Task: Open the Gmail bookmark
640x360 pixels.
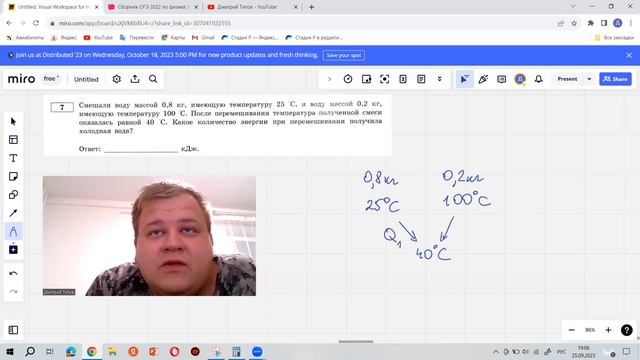Action: [x=203, y=38]
